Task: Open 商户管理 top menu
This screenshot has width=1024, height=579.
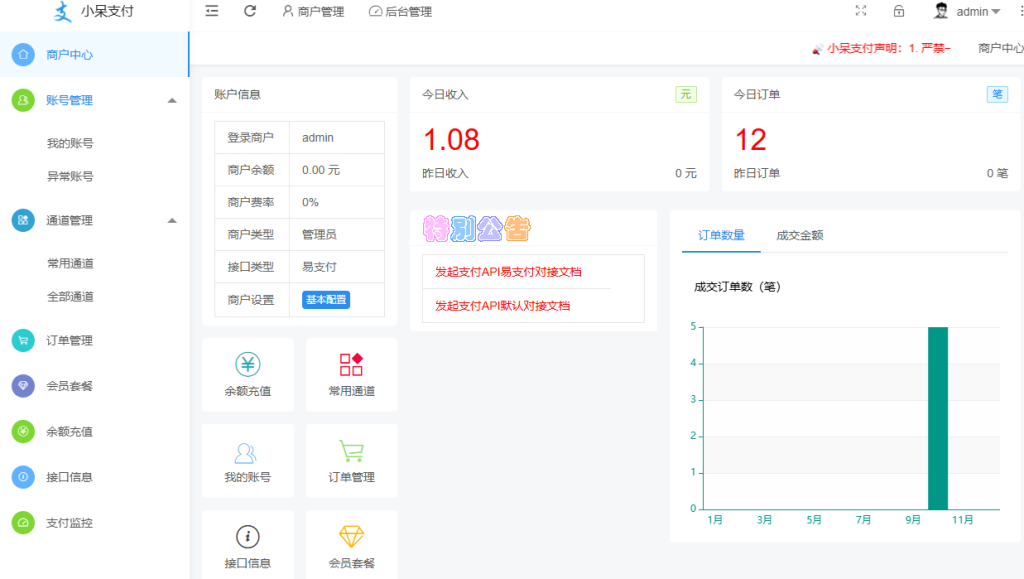Action: (313, 12)
